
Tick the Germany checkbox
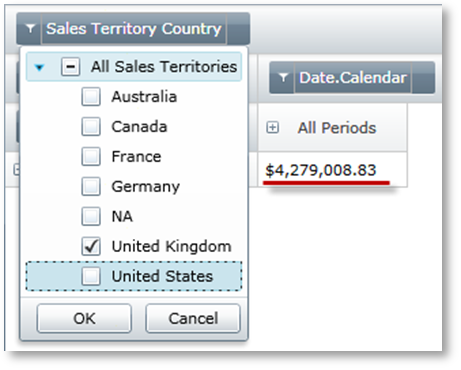click(x=91, y=186)
